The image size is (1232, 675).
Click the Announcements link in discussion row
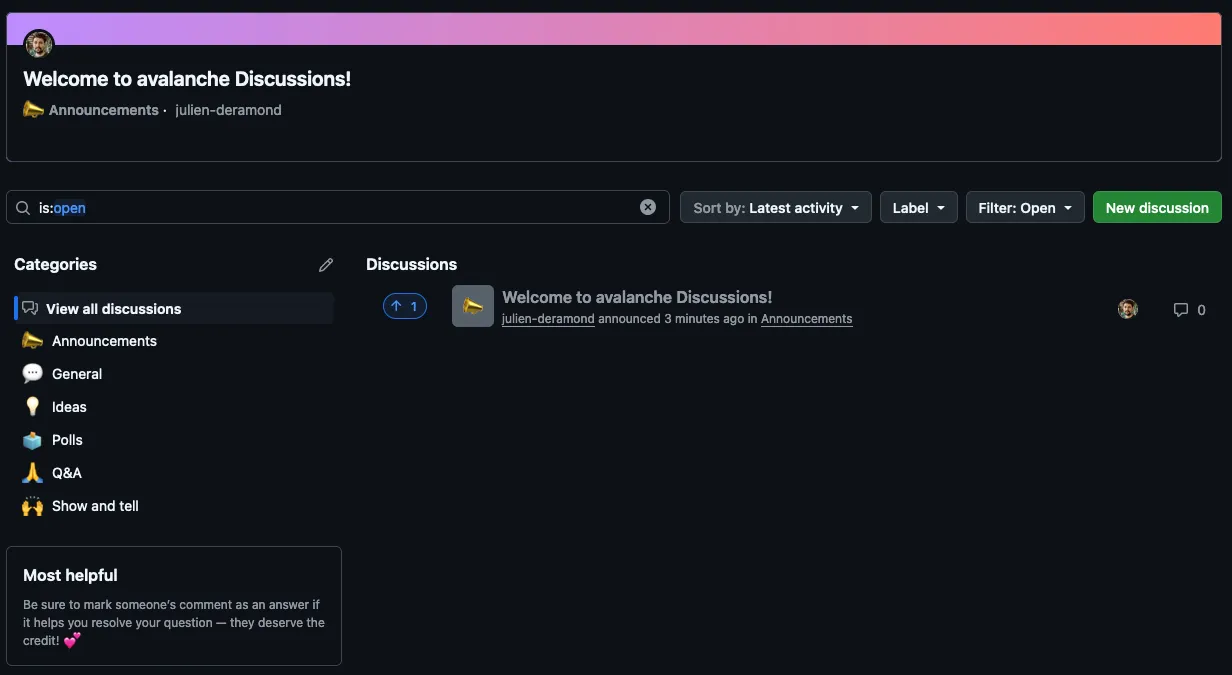coord(806,319)
